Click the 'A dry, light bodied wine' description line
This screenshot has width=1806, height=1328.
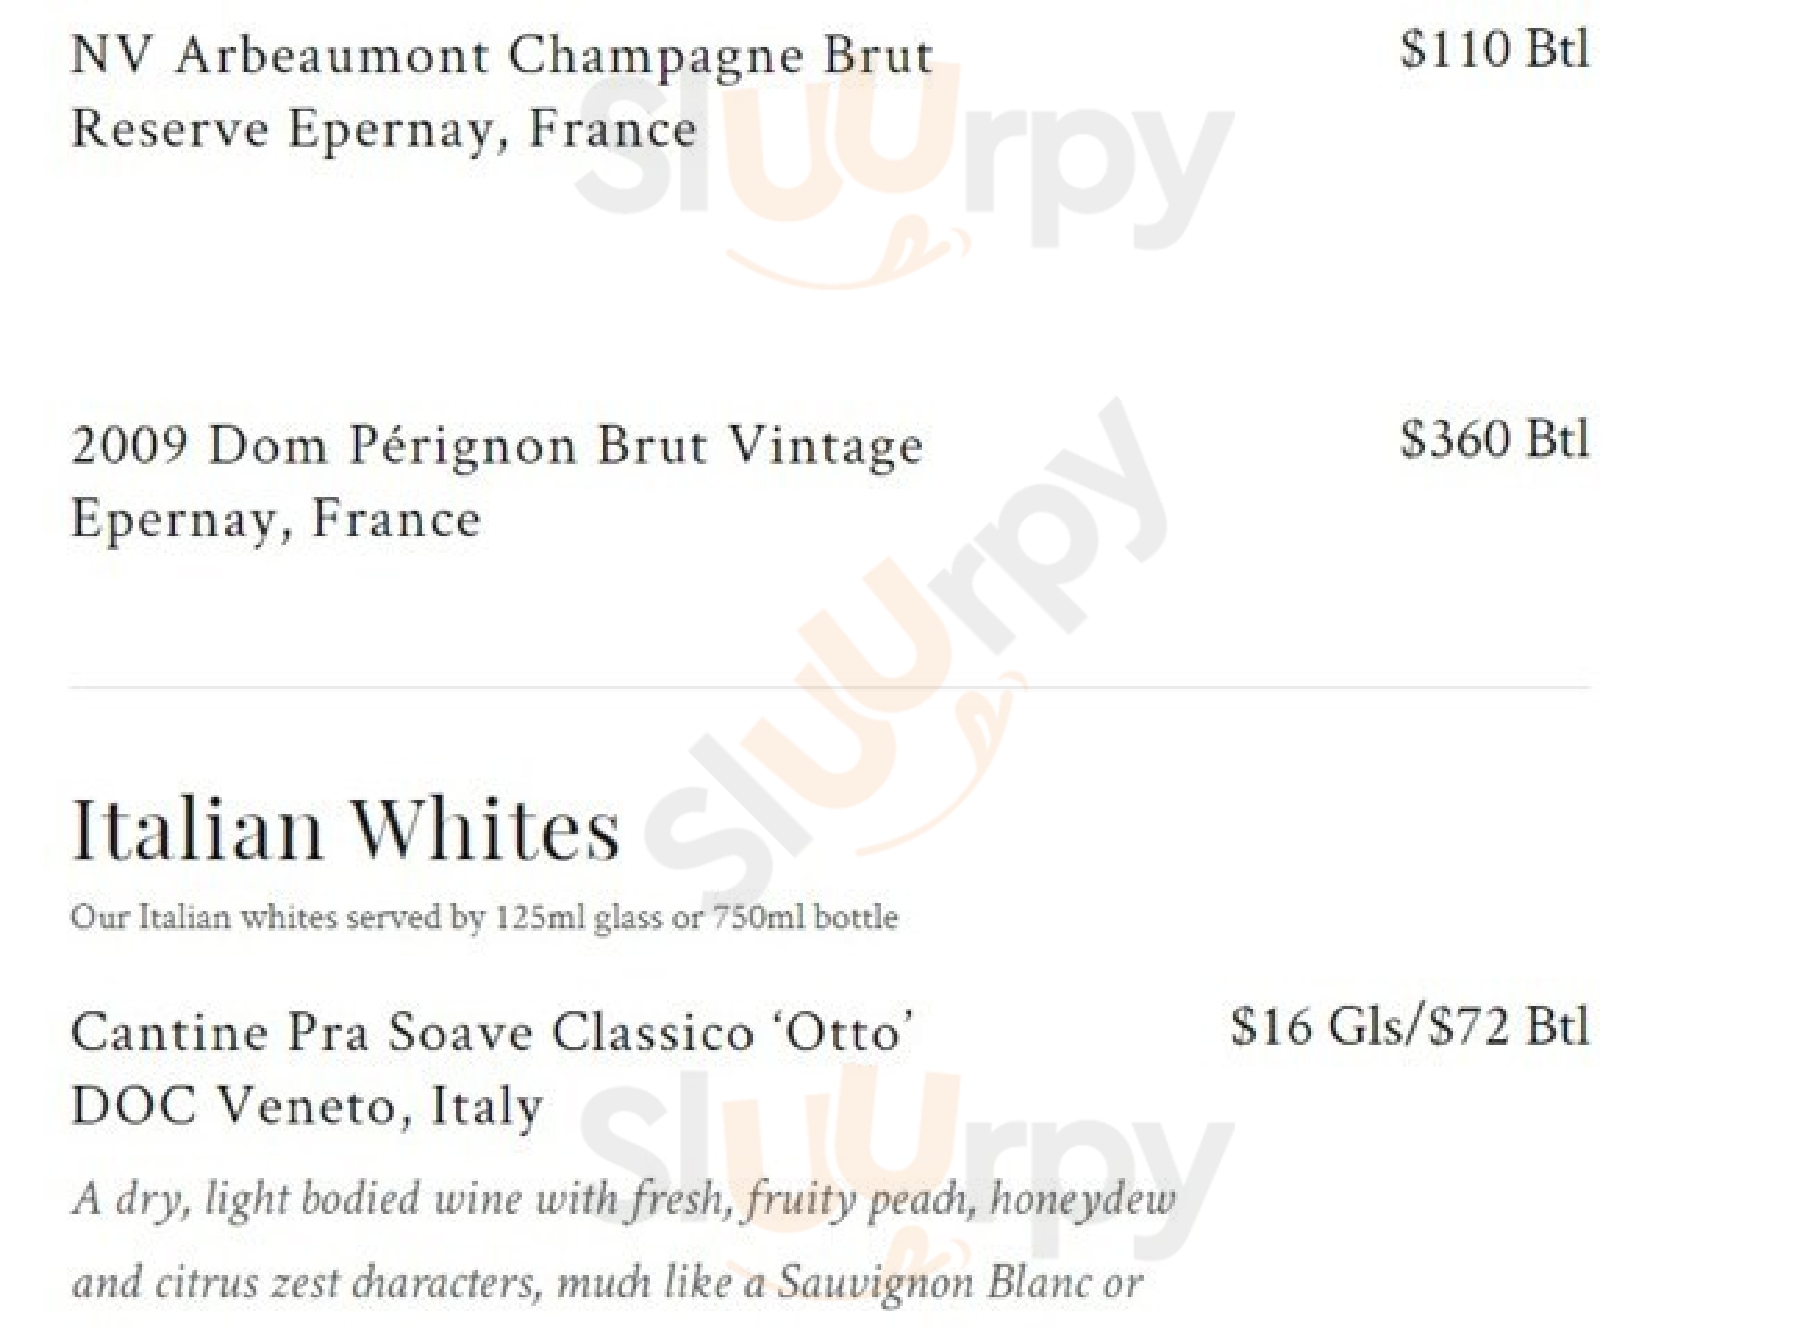623,1199
